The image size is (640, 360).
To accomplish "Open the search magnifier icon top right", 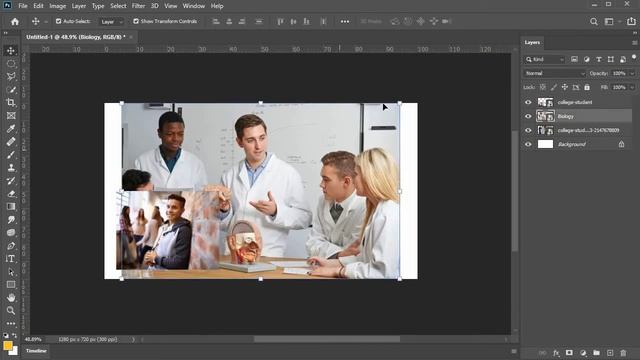I will 594,22.
